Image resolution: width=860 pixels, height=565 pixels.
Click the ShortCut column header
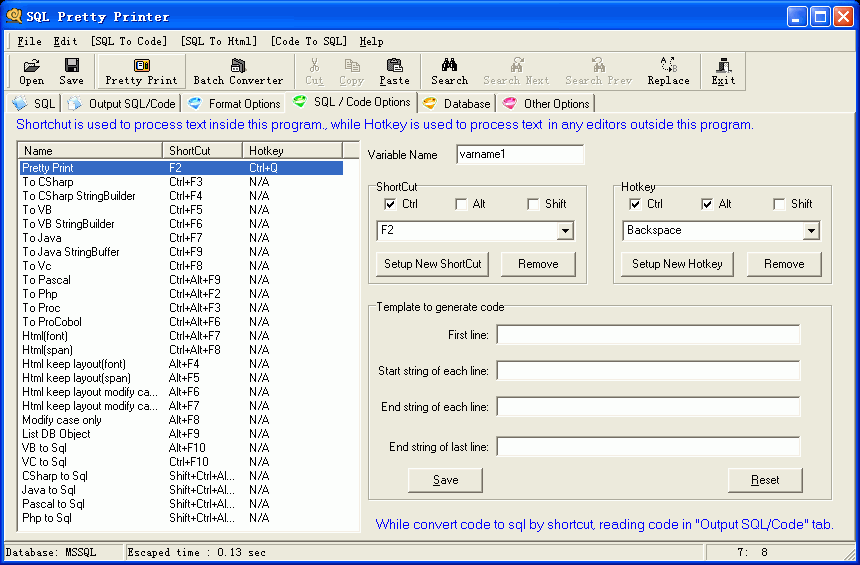tap(202, 150)
